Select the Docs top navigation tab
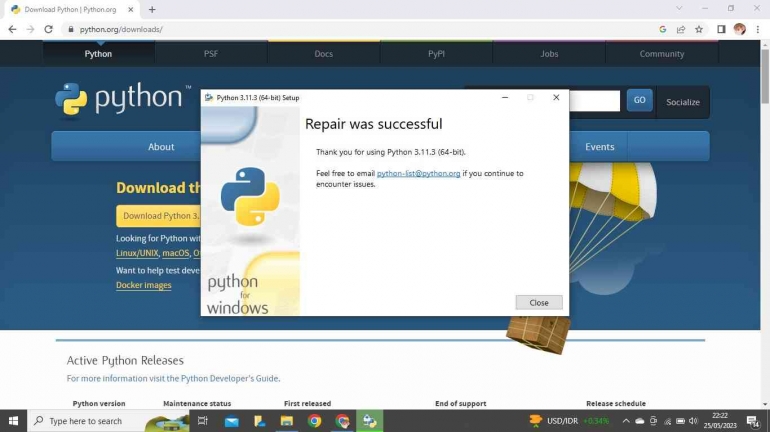This screenshot has height=432, width=770. point(324,54)
